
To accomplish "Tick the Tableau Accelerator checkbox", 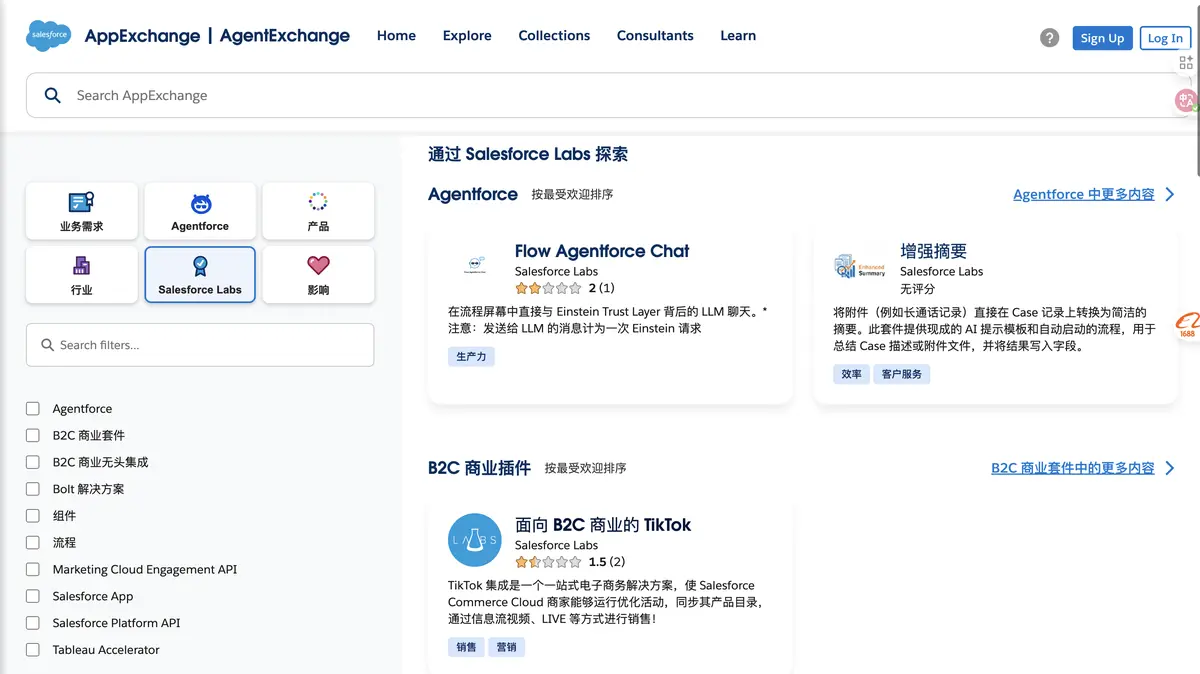I will [33, 650].
